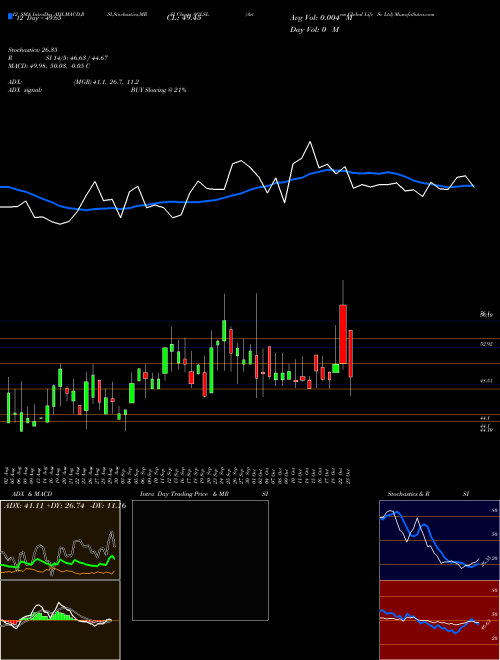This screenshot has width=500, height=660.
Task: Open the blue Stochastics chart panel
Action: coord(439,540)
